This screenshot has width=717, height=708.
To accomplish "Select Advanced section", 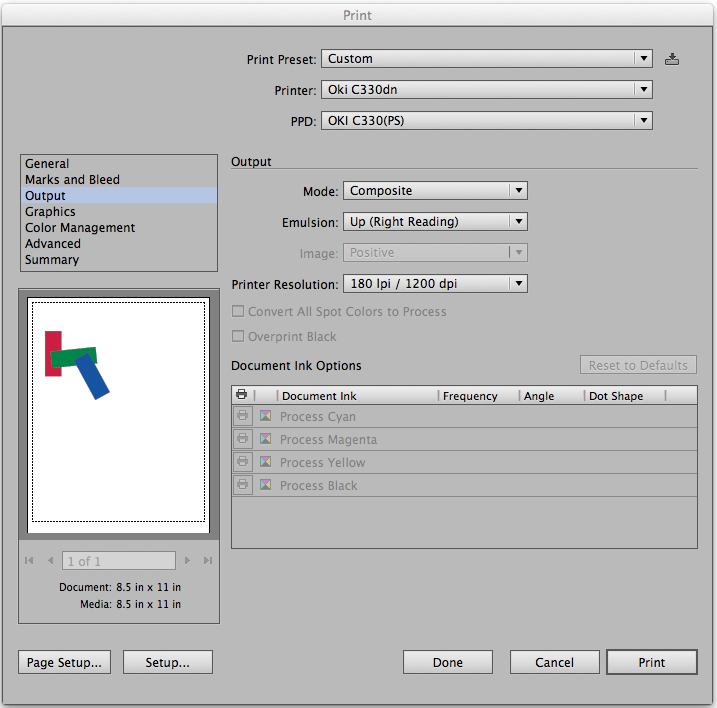I will pyautogui.click(x=119, y=244).
